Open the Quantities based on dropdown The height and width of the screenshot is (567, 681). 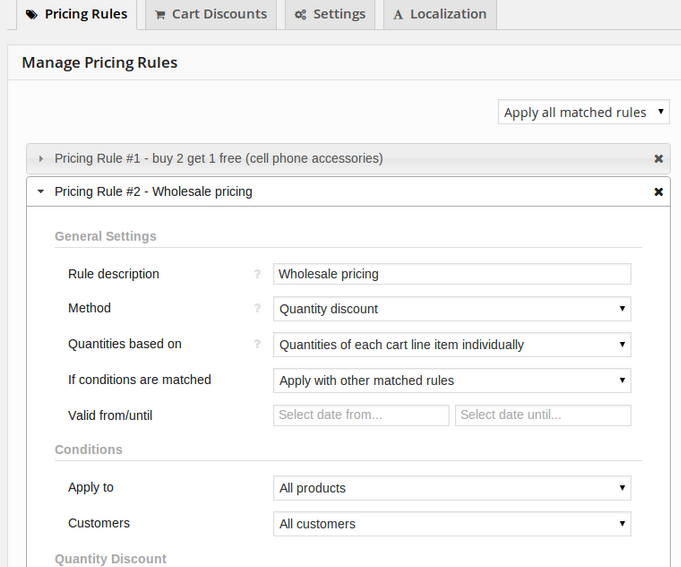pyautogui.click(x=452, y=345)
